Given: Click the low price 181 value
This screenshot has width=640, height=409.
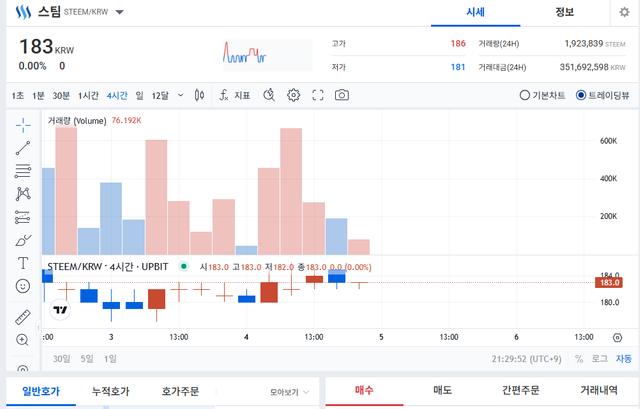Looking at the screenshot, I should 458,67.
